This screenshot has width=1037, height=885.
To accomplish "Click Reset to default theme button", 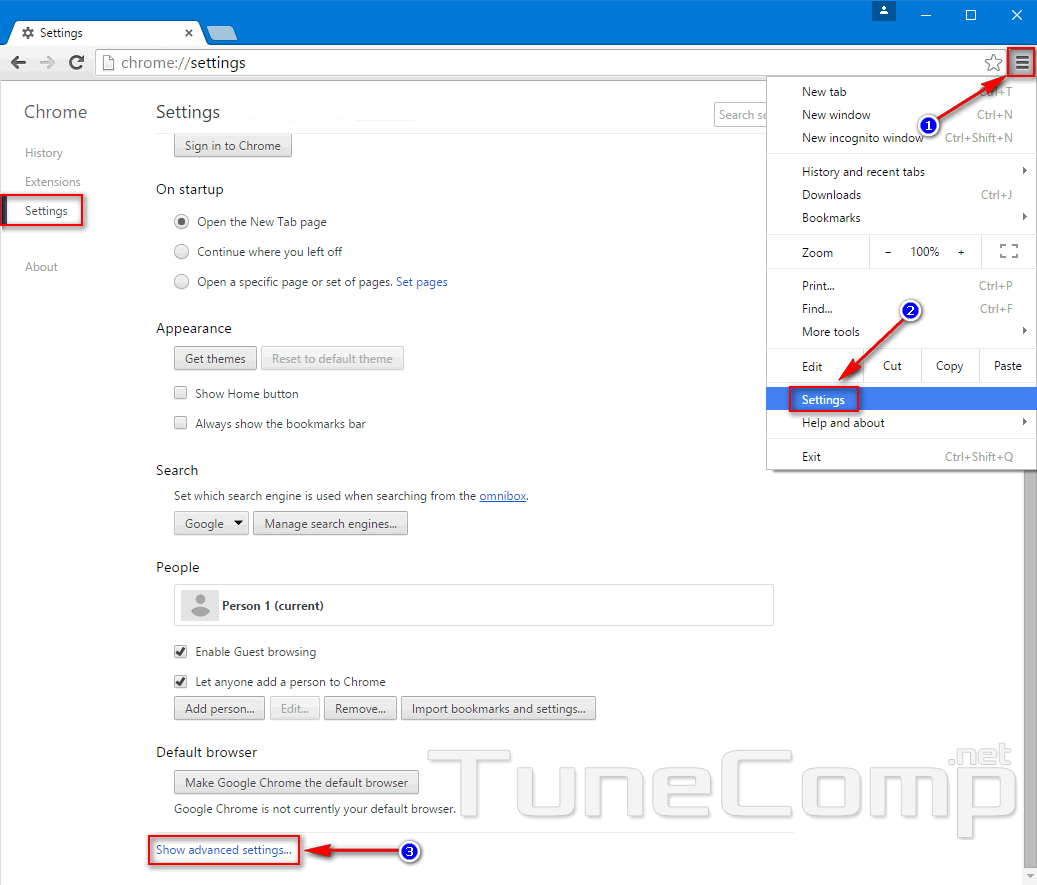I will [x=332, y=358].
